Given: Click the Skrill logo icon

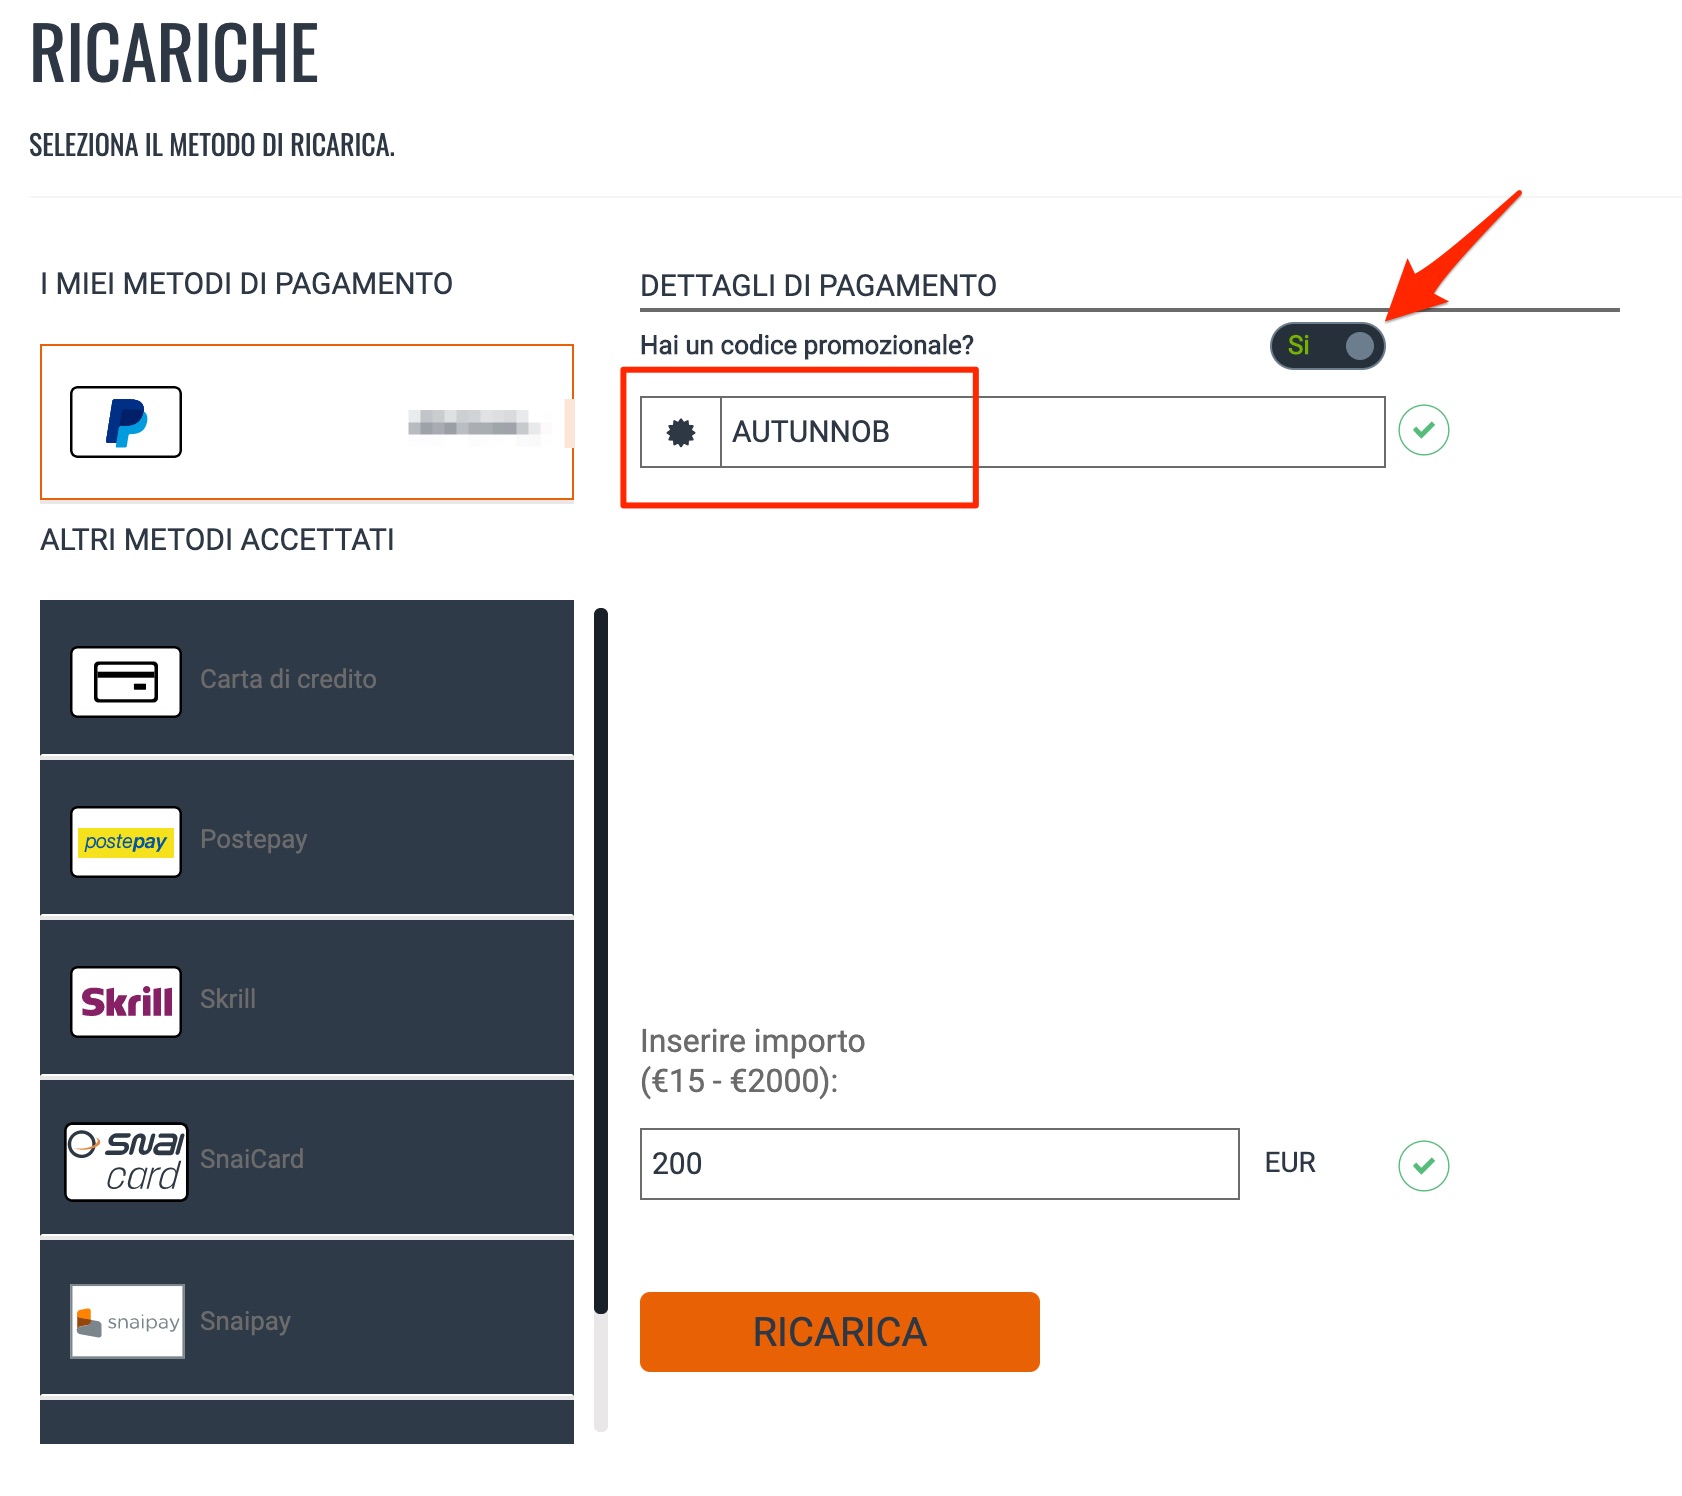Looking at the screenshot, I should tap(126, 1002).
